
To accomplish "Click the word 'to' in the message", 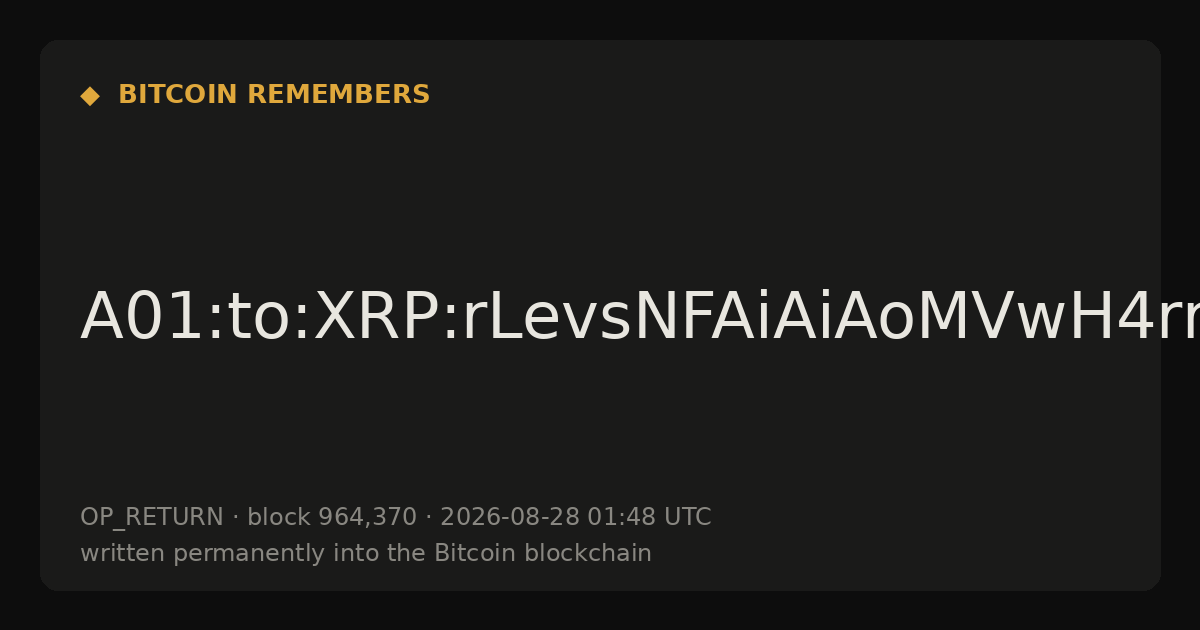I will pyautogui.click(x=257, y=318).
